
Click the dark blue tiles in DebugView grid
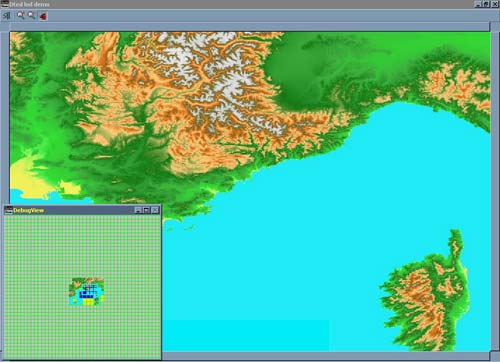(87, 294)
